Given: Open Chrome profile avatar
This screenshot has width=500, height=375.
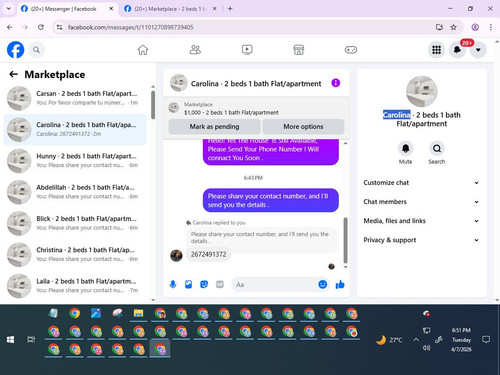Looking at the screenshot, I should click(x=475, y=27).
